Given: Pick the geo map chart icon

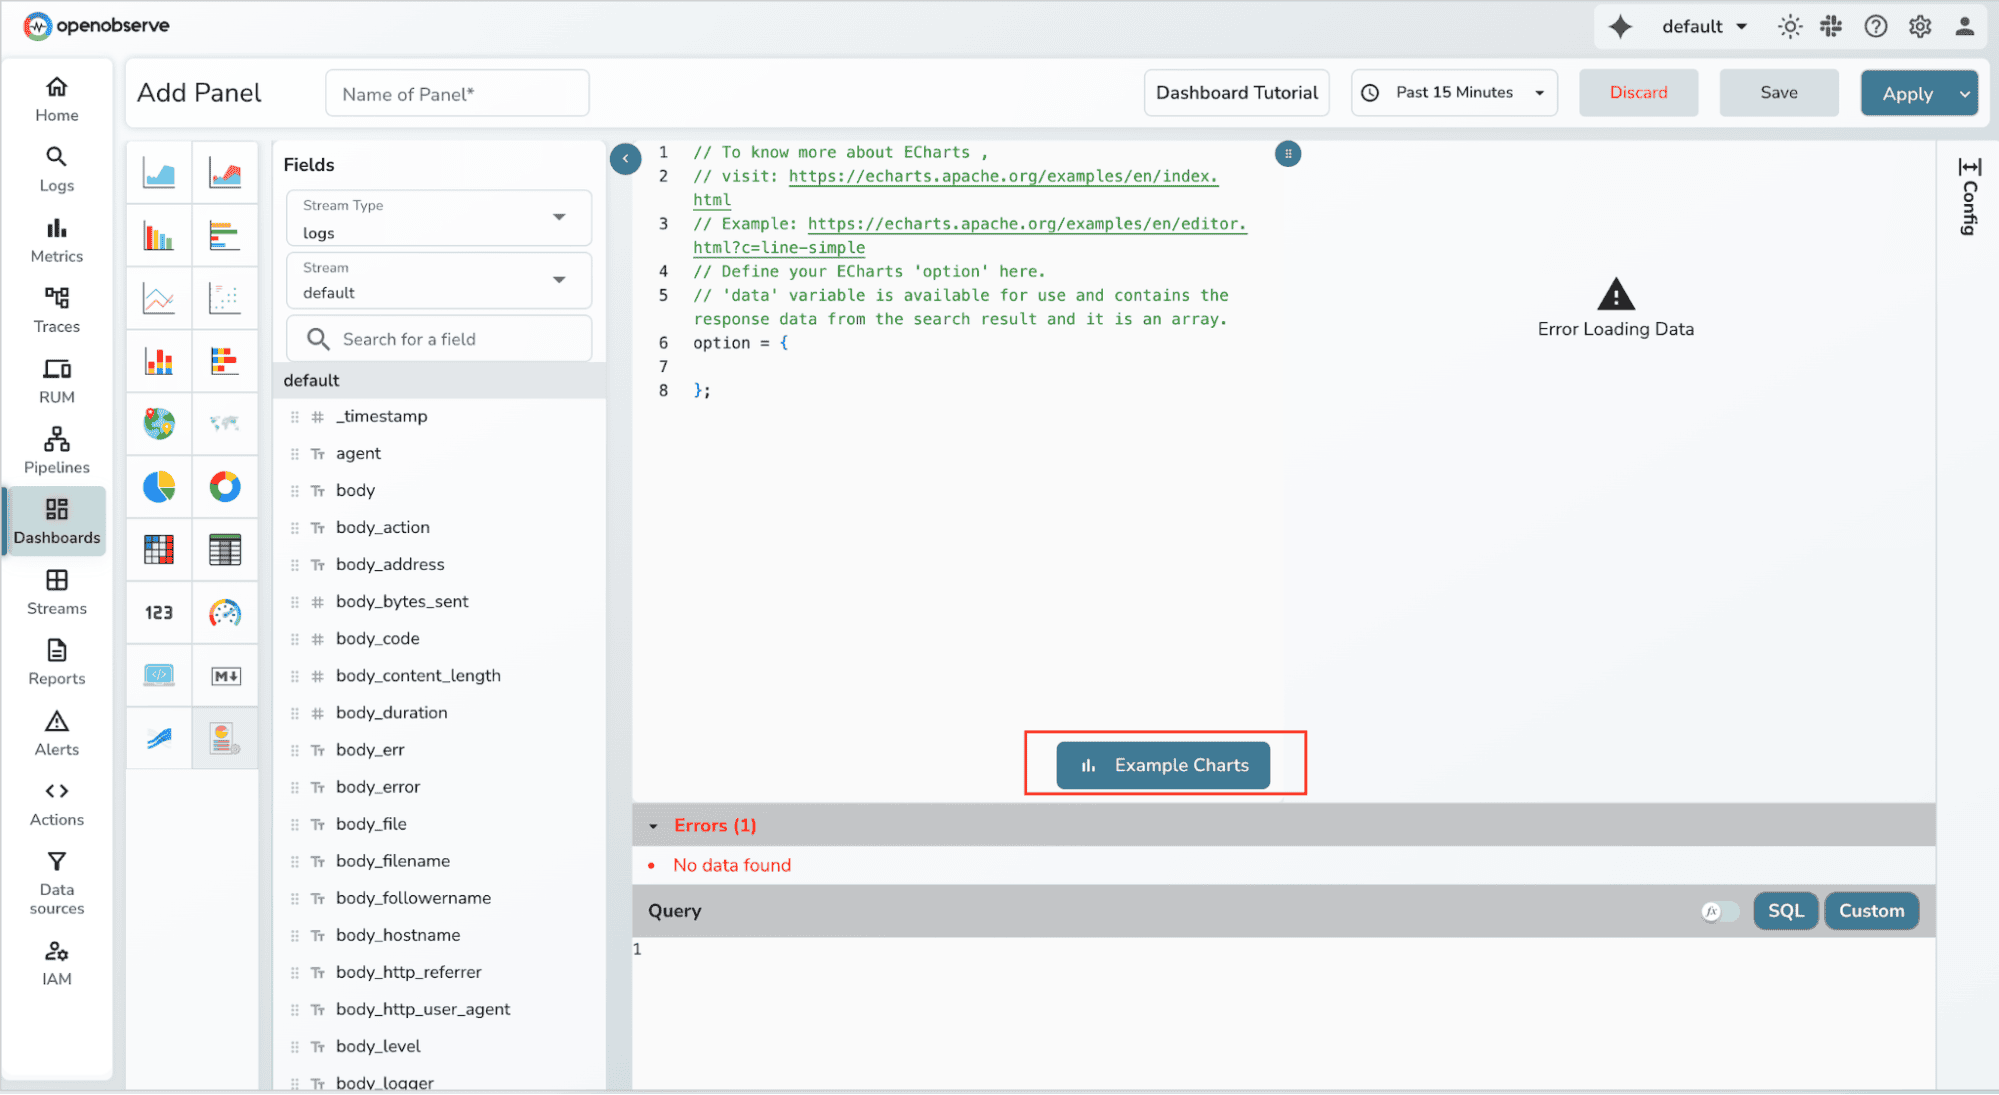Looking at the screenshot, I should tap(159, 424).
